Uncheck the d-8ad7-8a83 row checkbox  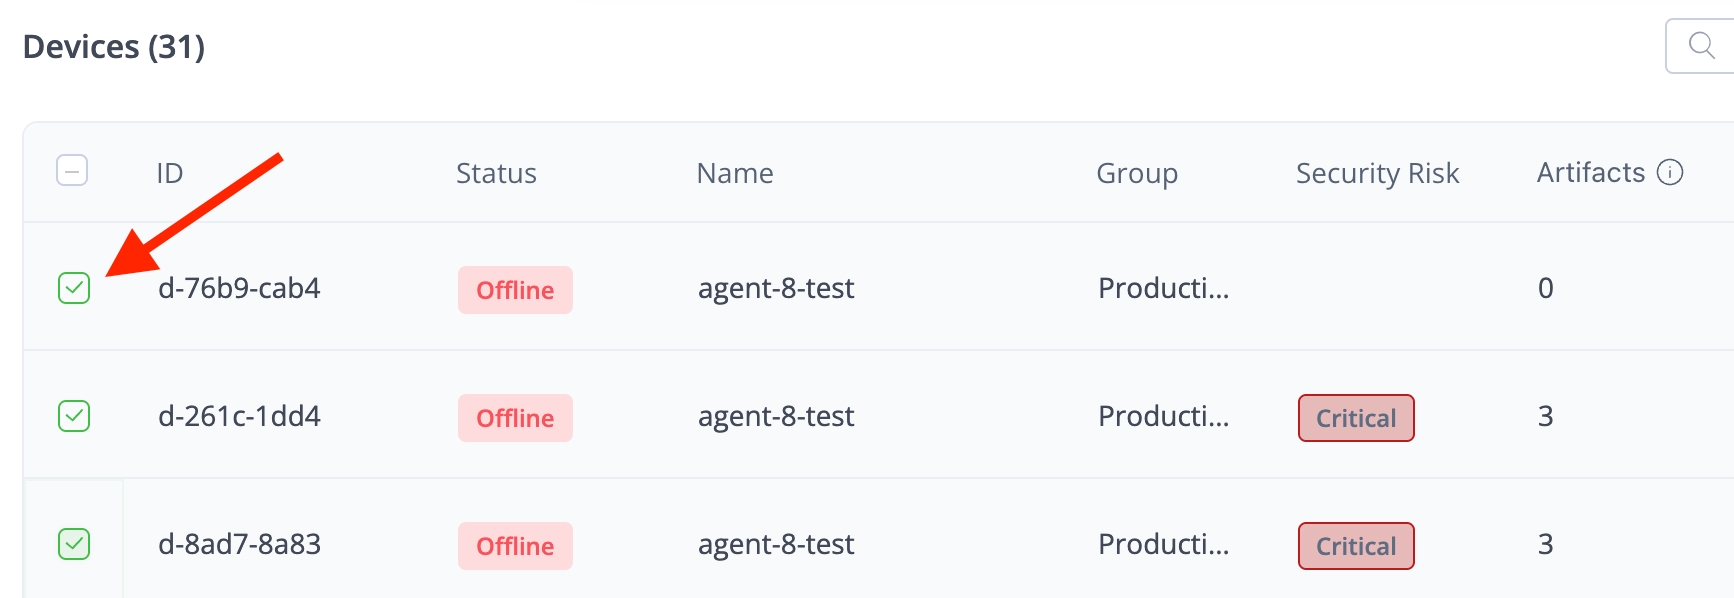tap(74, 544)
